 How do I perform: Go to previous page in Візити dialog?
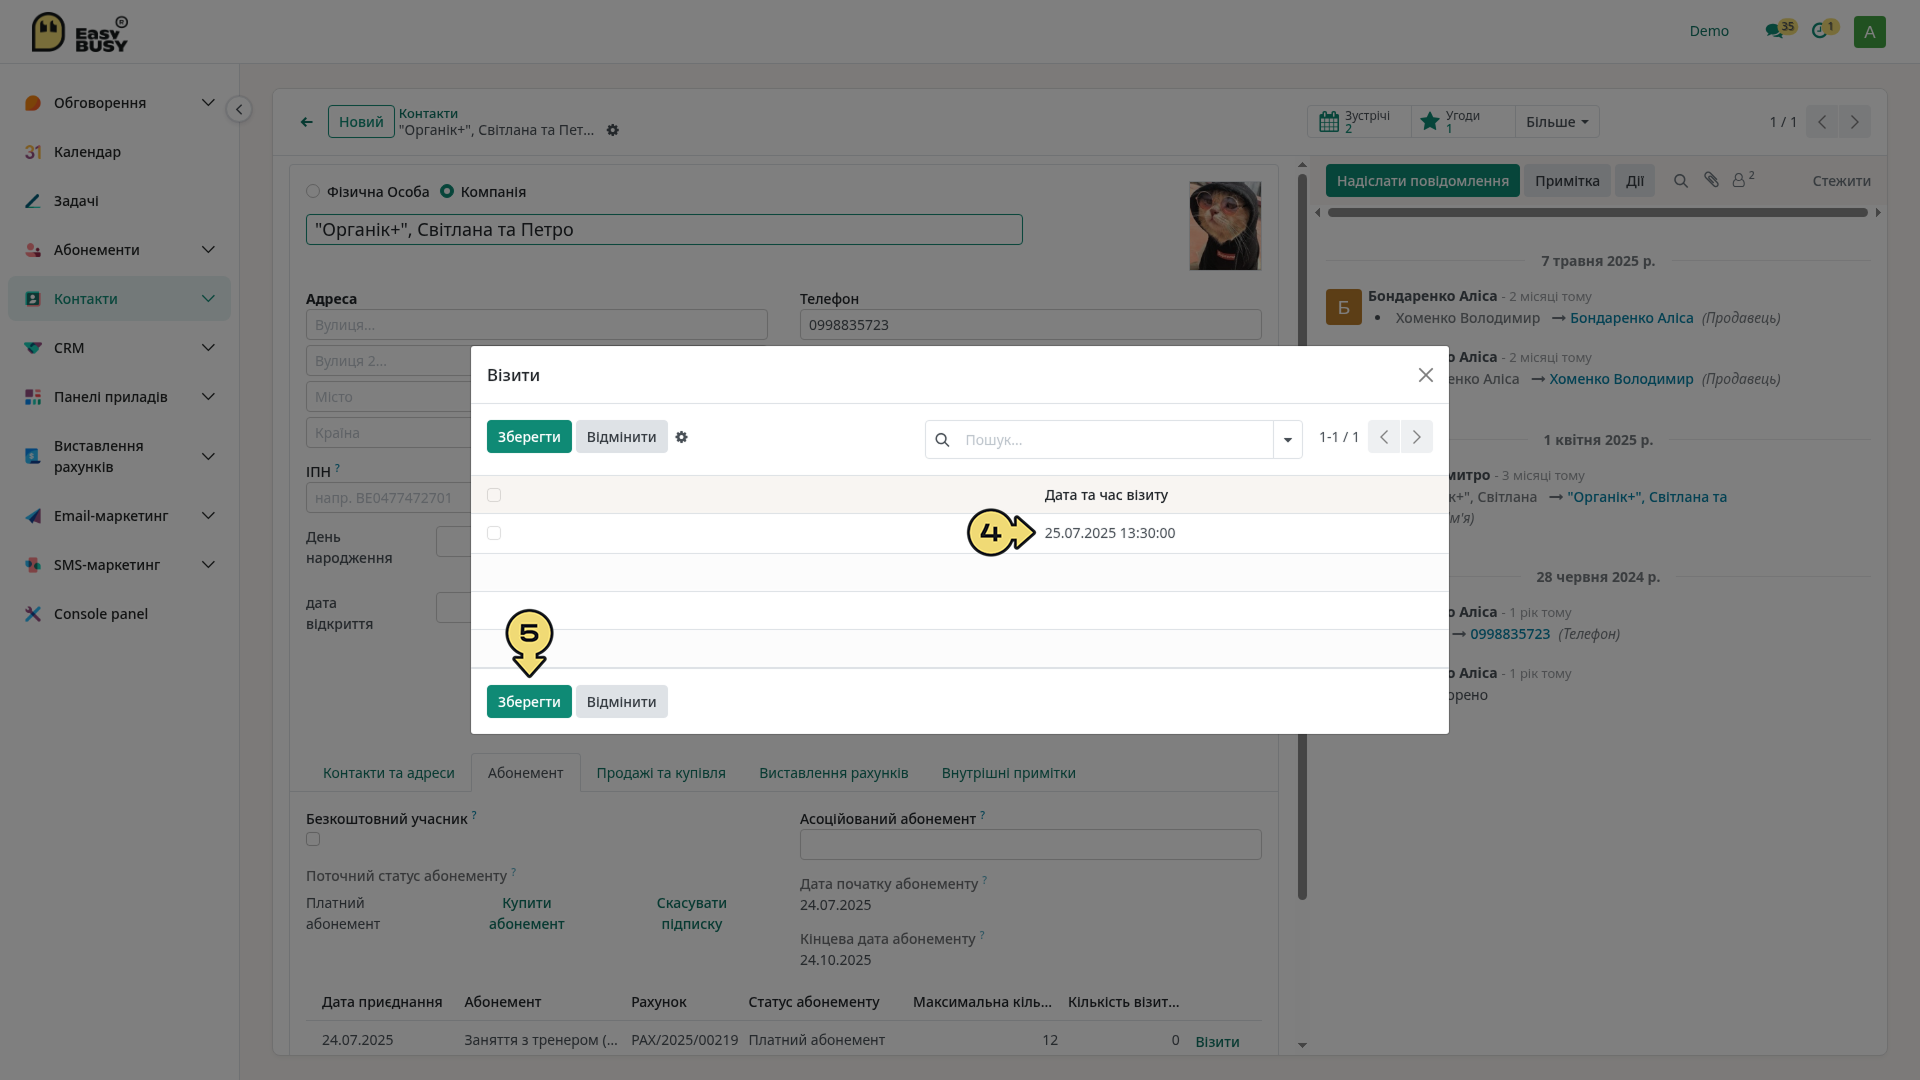1384,437
